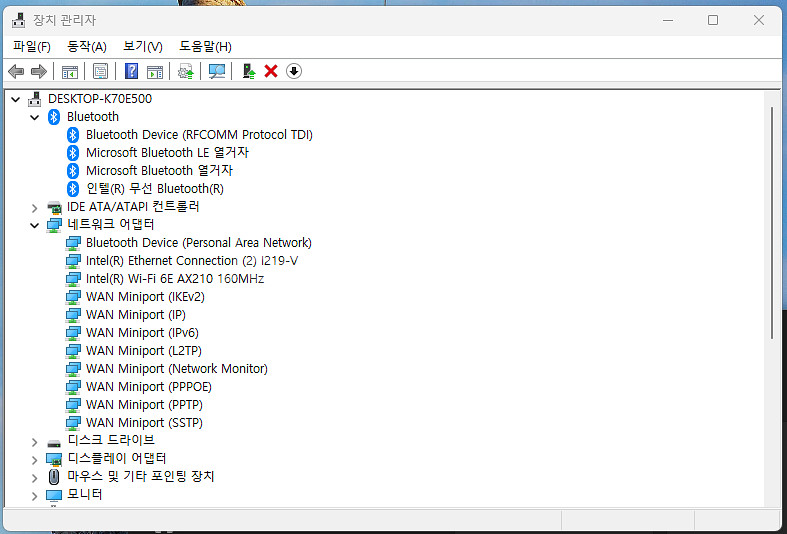
Task: Click the red X Uninstall device icon
Action: [x=271, y=71]
